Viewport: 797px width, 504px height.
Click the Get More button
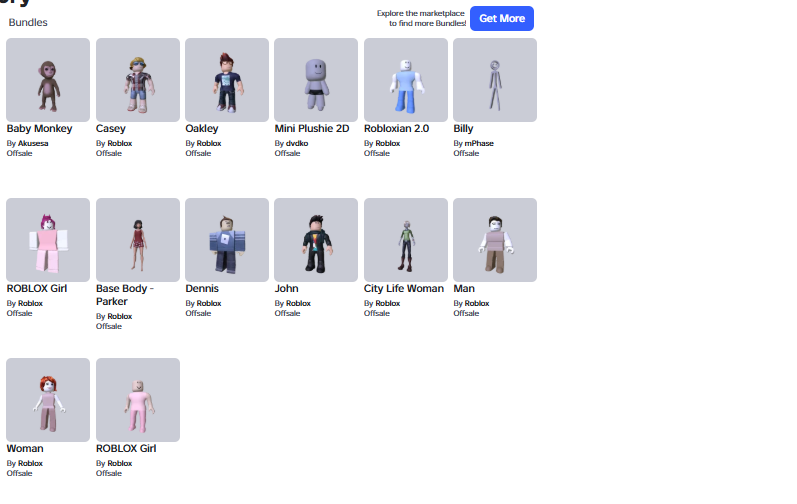502,18
